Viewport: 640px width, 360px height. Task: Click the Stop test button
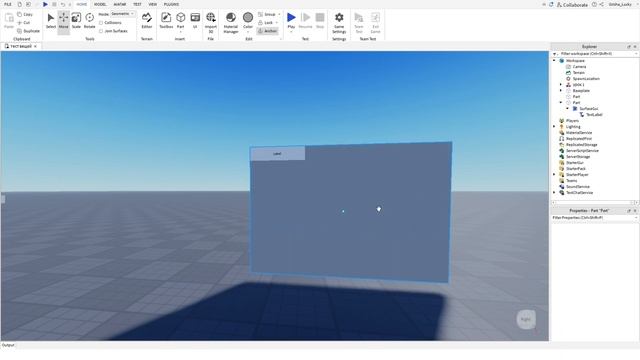[320, 20]
